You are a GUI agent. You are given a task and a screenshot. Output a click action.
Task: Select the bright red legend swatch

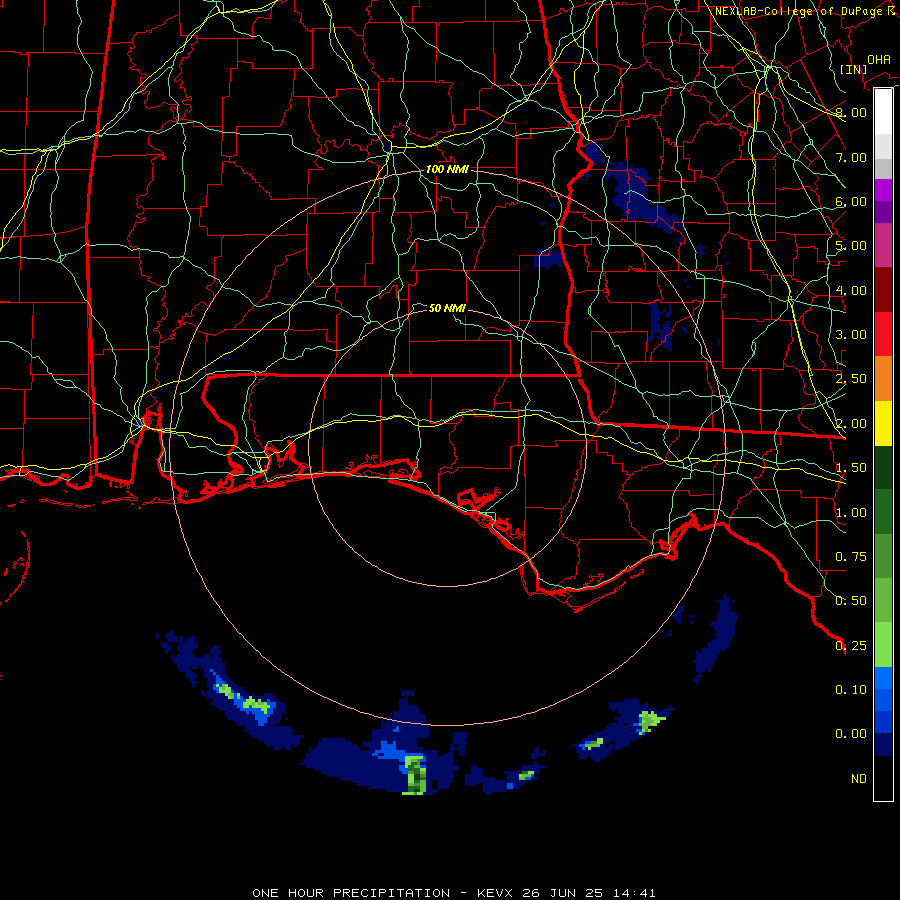coord(883,334)
